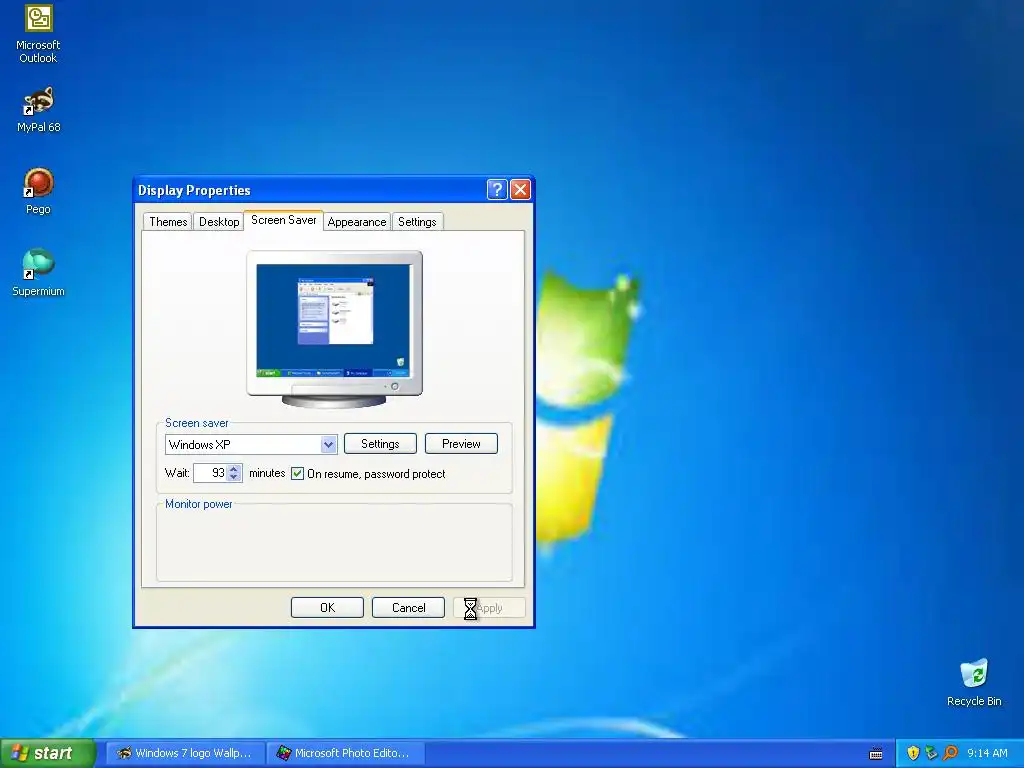Click the Help question mark button in Display Properties

(497, 189)
